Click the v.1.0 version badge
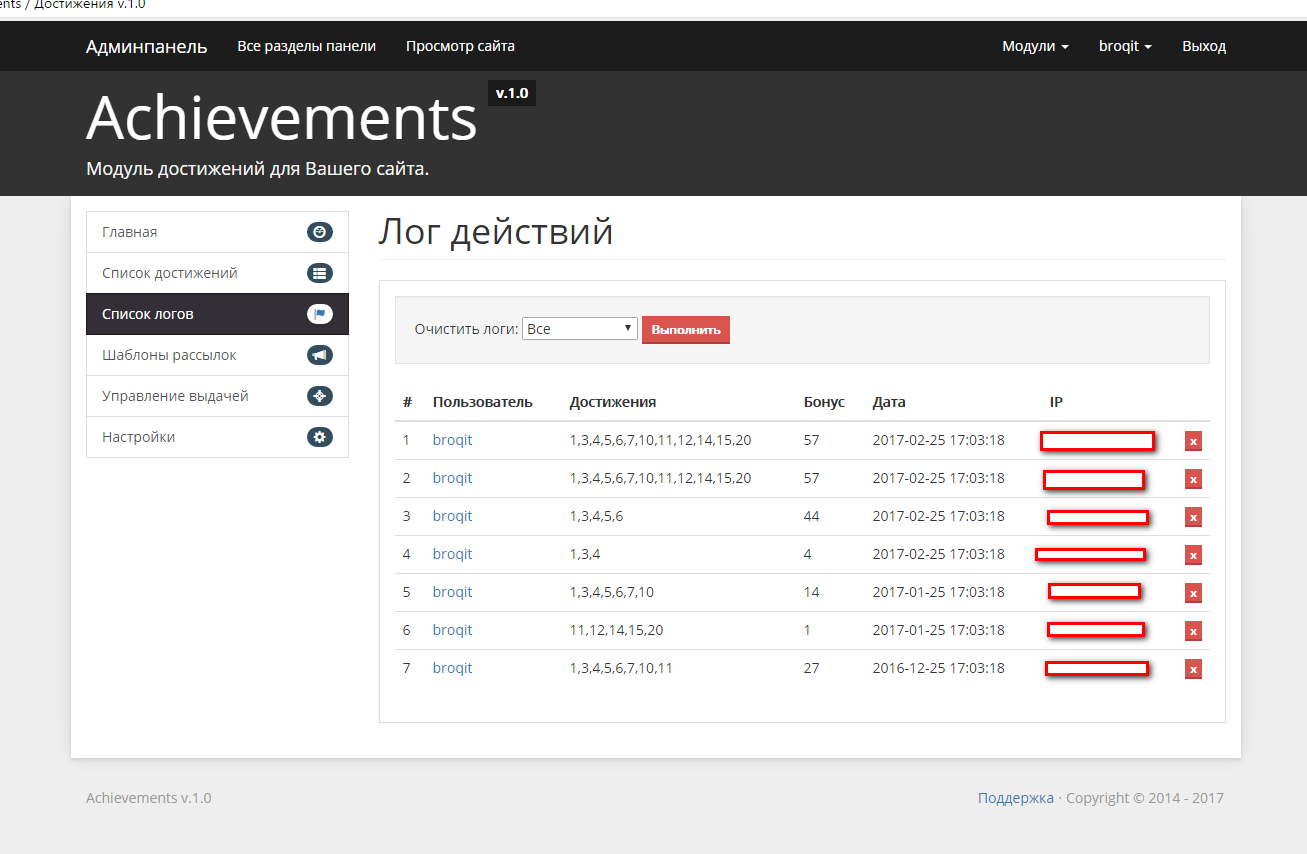Screen dimensions: 1307x854 pyautogui.click(x=511, y=94)
